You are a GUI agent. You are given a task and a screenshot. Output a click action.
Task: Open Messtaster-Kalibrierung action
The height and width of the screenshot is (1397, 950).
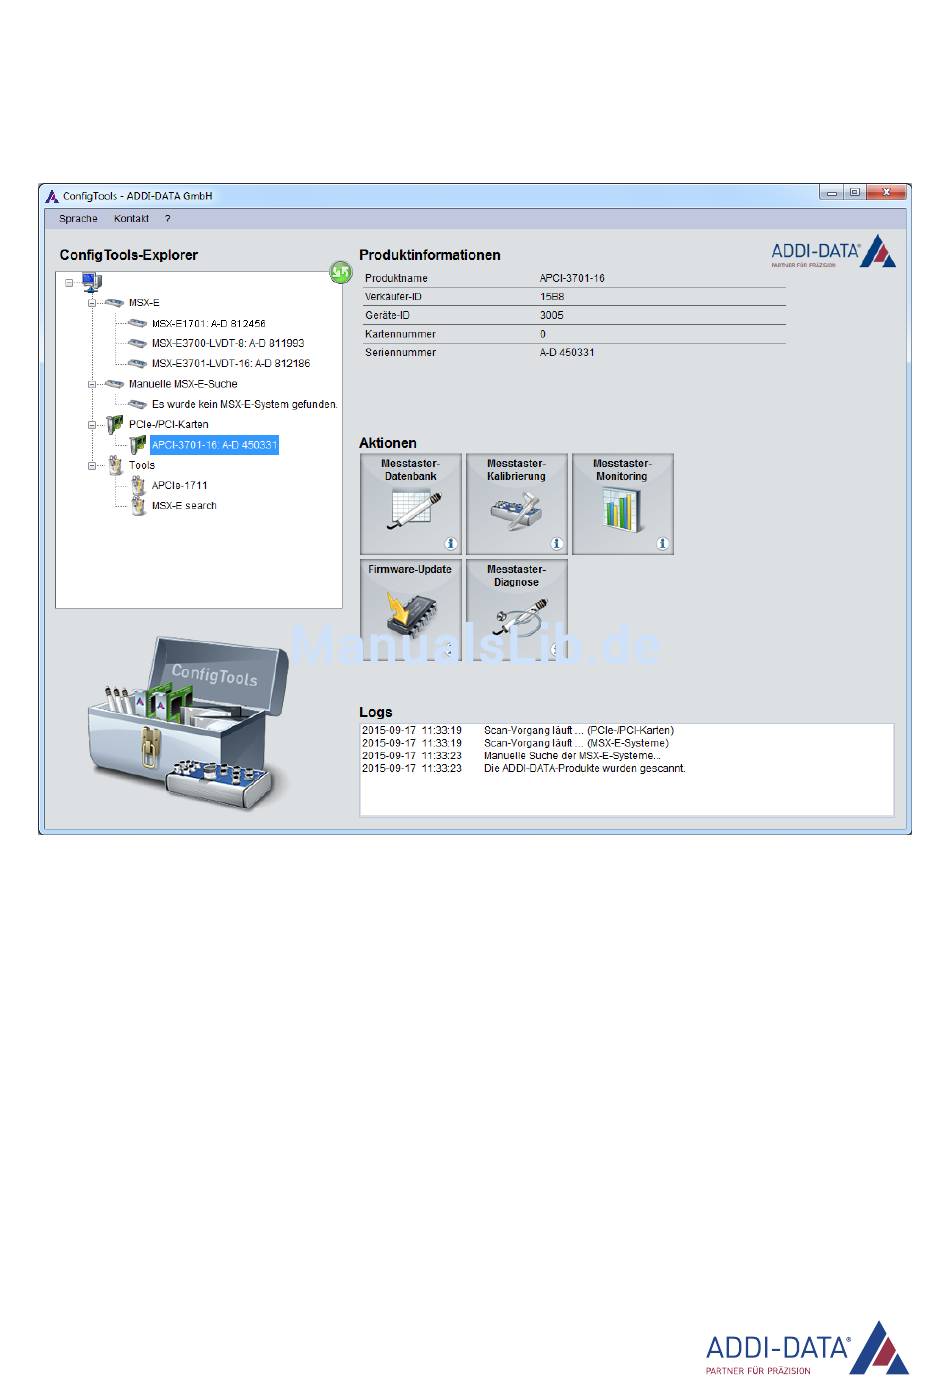(517, 504)
